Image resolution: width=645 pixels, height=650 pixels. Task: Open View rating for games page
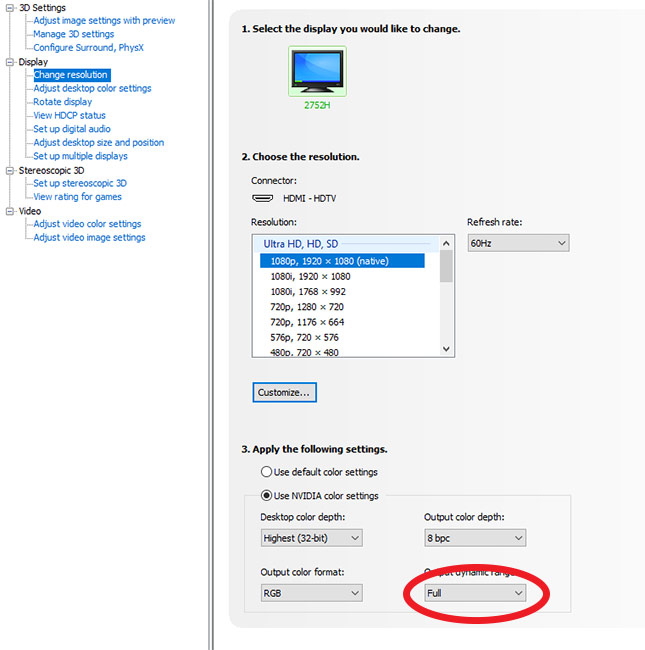coord(78,197)
